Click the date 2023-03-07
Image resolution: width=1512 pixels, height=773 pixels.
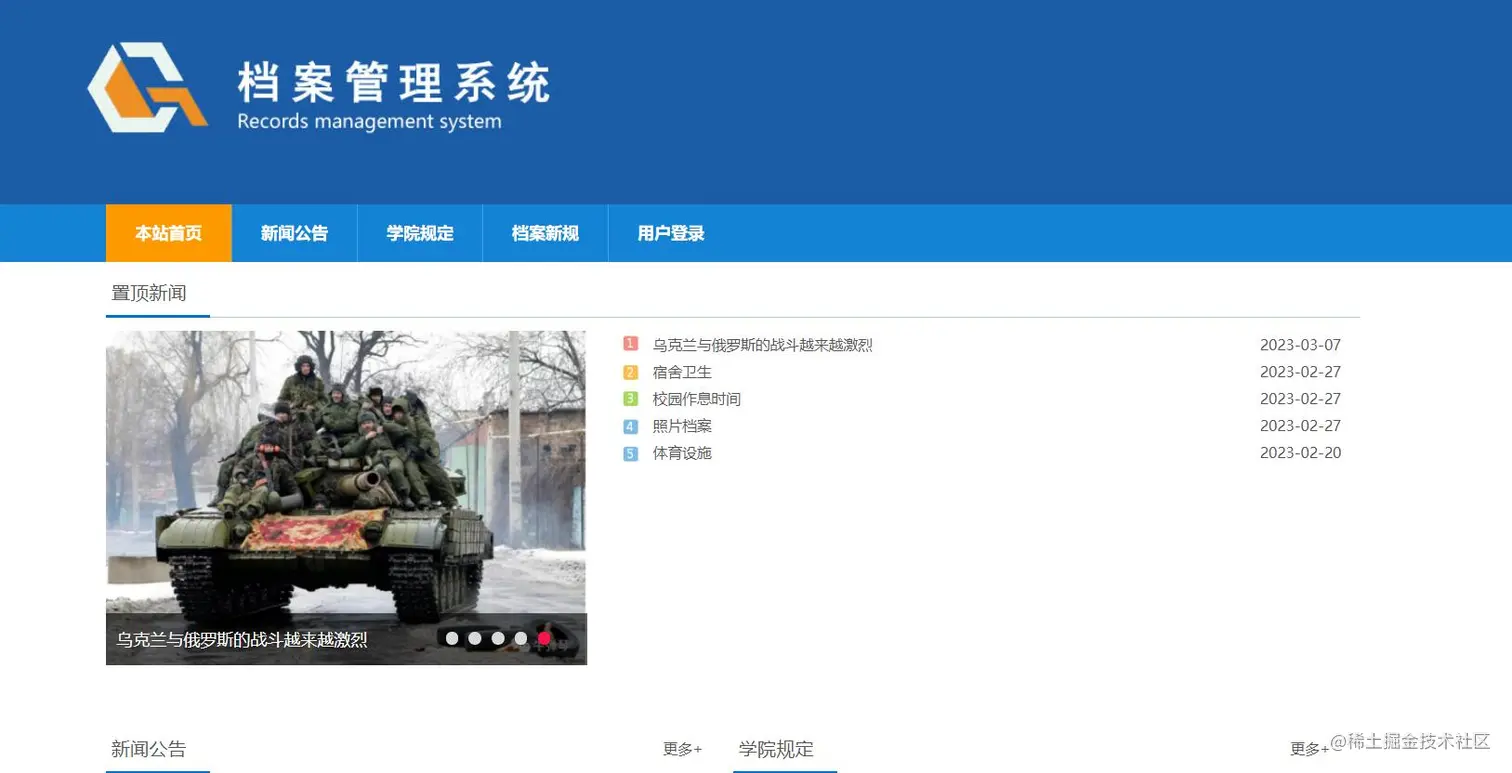tap(1300, 345)
